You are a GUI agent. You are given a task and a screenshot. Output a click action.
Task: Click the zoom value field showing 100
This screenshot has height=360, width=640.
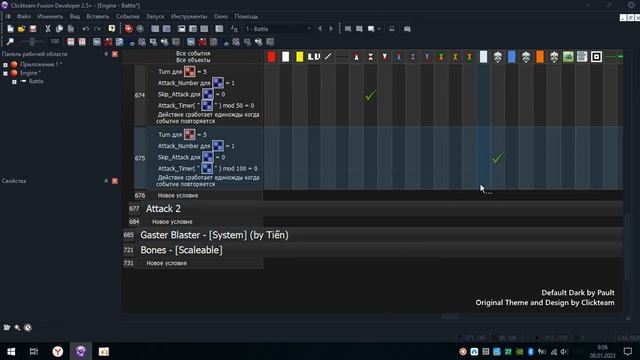[55, 42]
